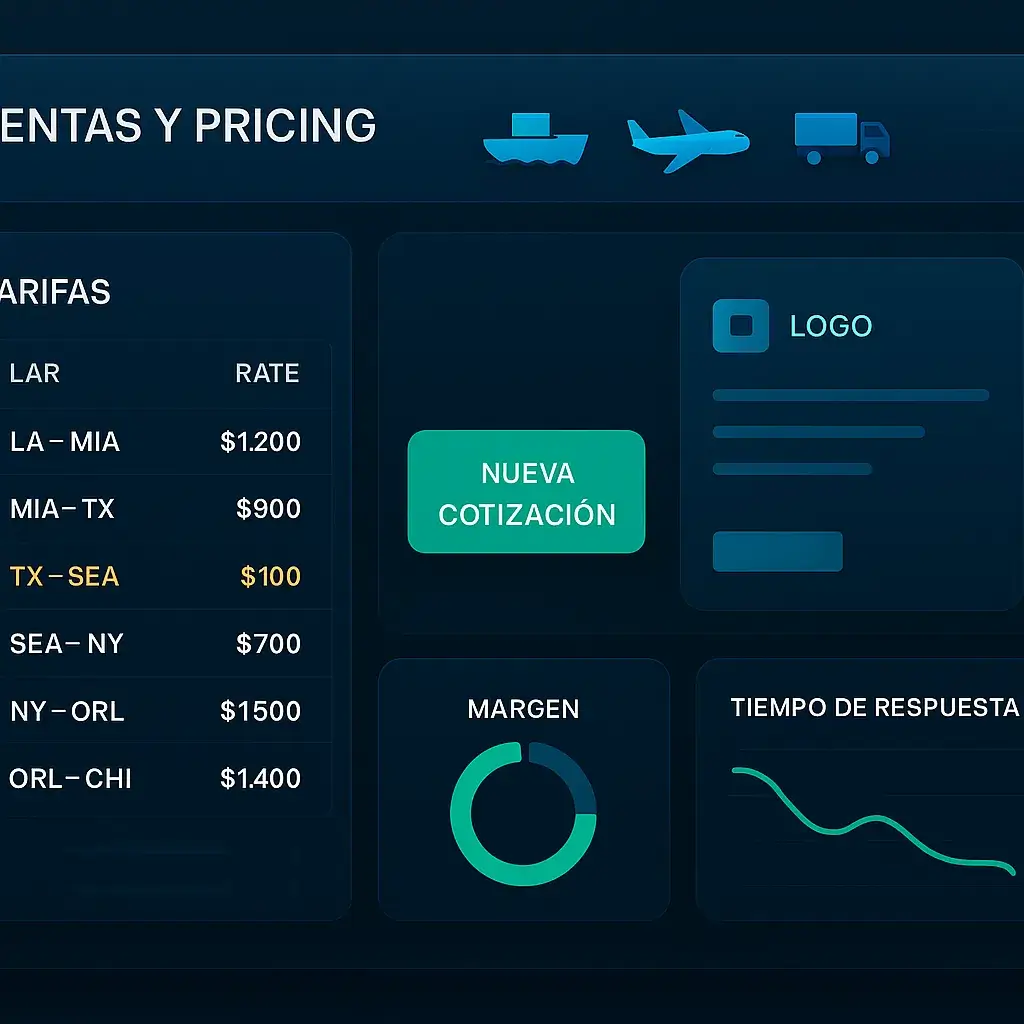Click the blue button in logo card

[777, 551]
